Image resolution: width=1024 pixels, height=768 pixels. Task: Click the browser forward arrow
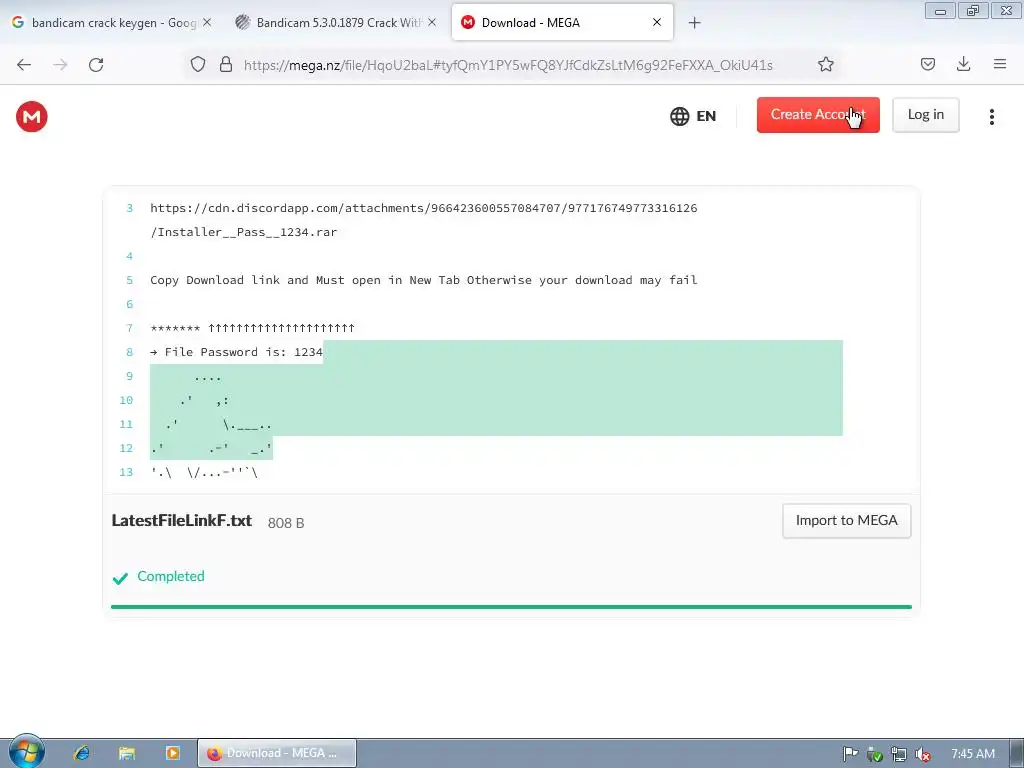click(60, 65)
